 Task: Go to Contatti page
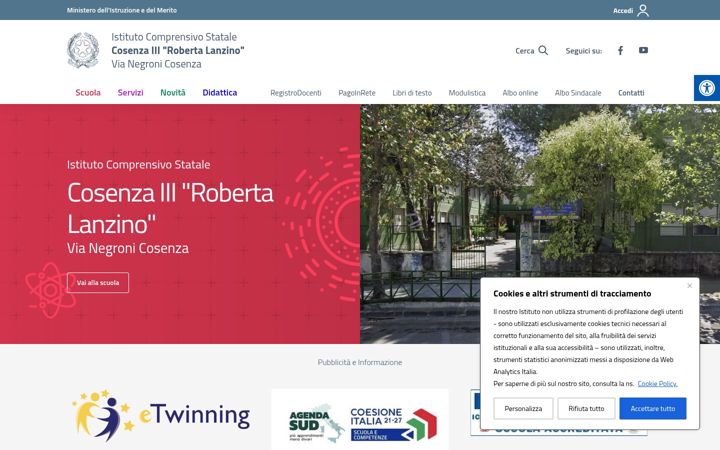tap(631, 93)
